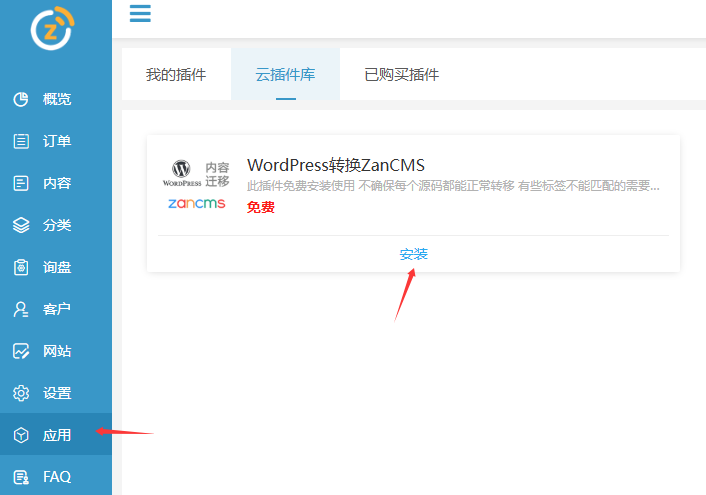Click the red 免费 price label
The image size is (706, 495).
(x=261, y=207)
